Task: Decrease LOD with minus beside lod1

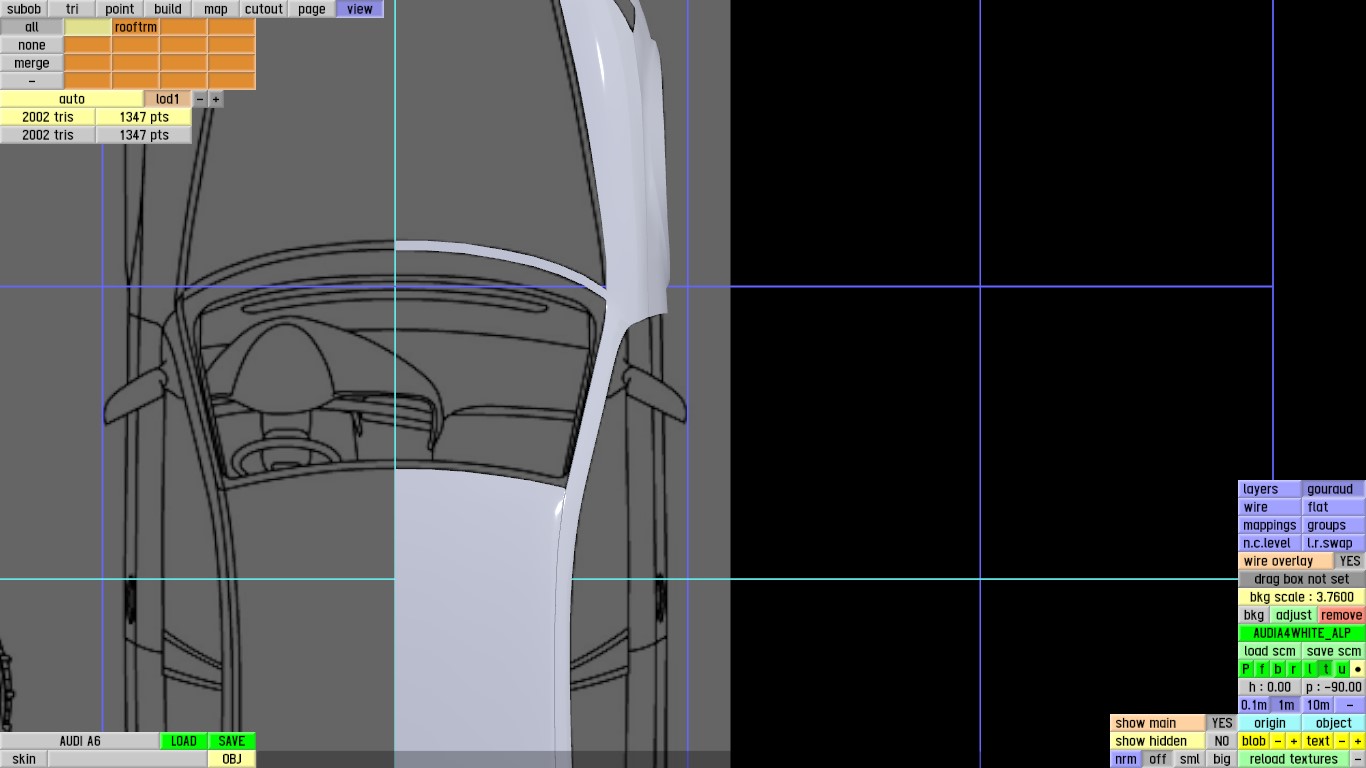Action: click(200, 99)
